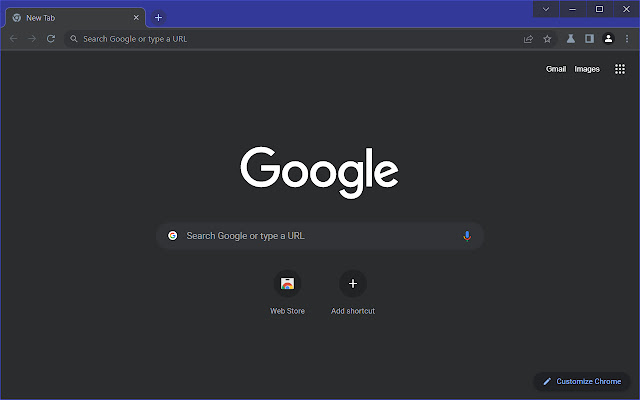Close the New Tab tab

coord(136,18)
